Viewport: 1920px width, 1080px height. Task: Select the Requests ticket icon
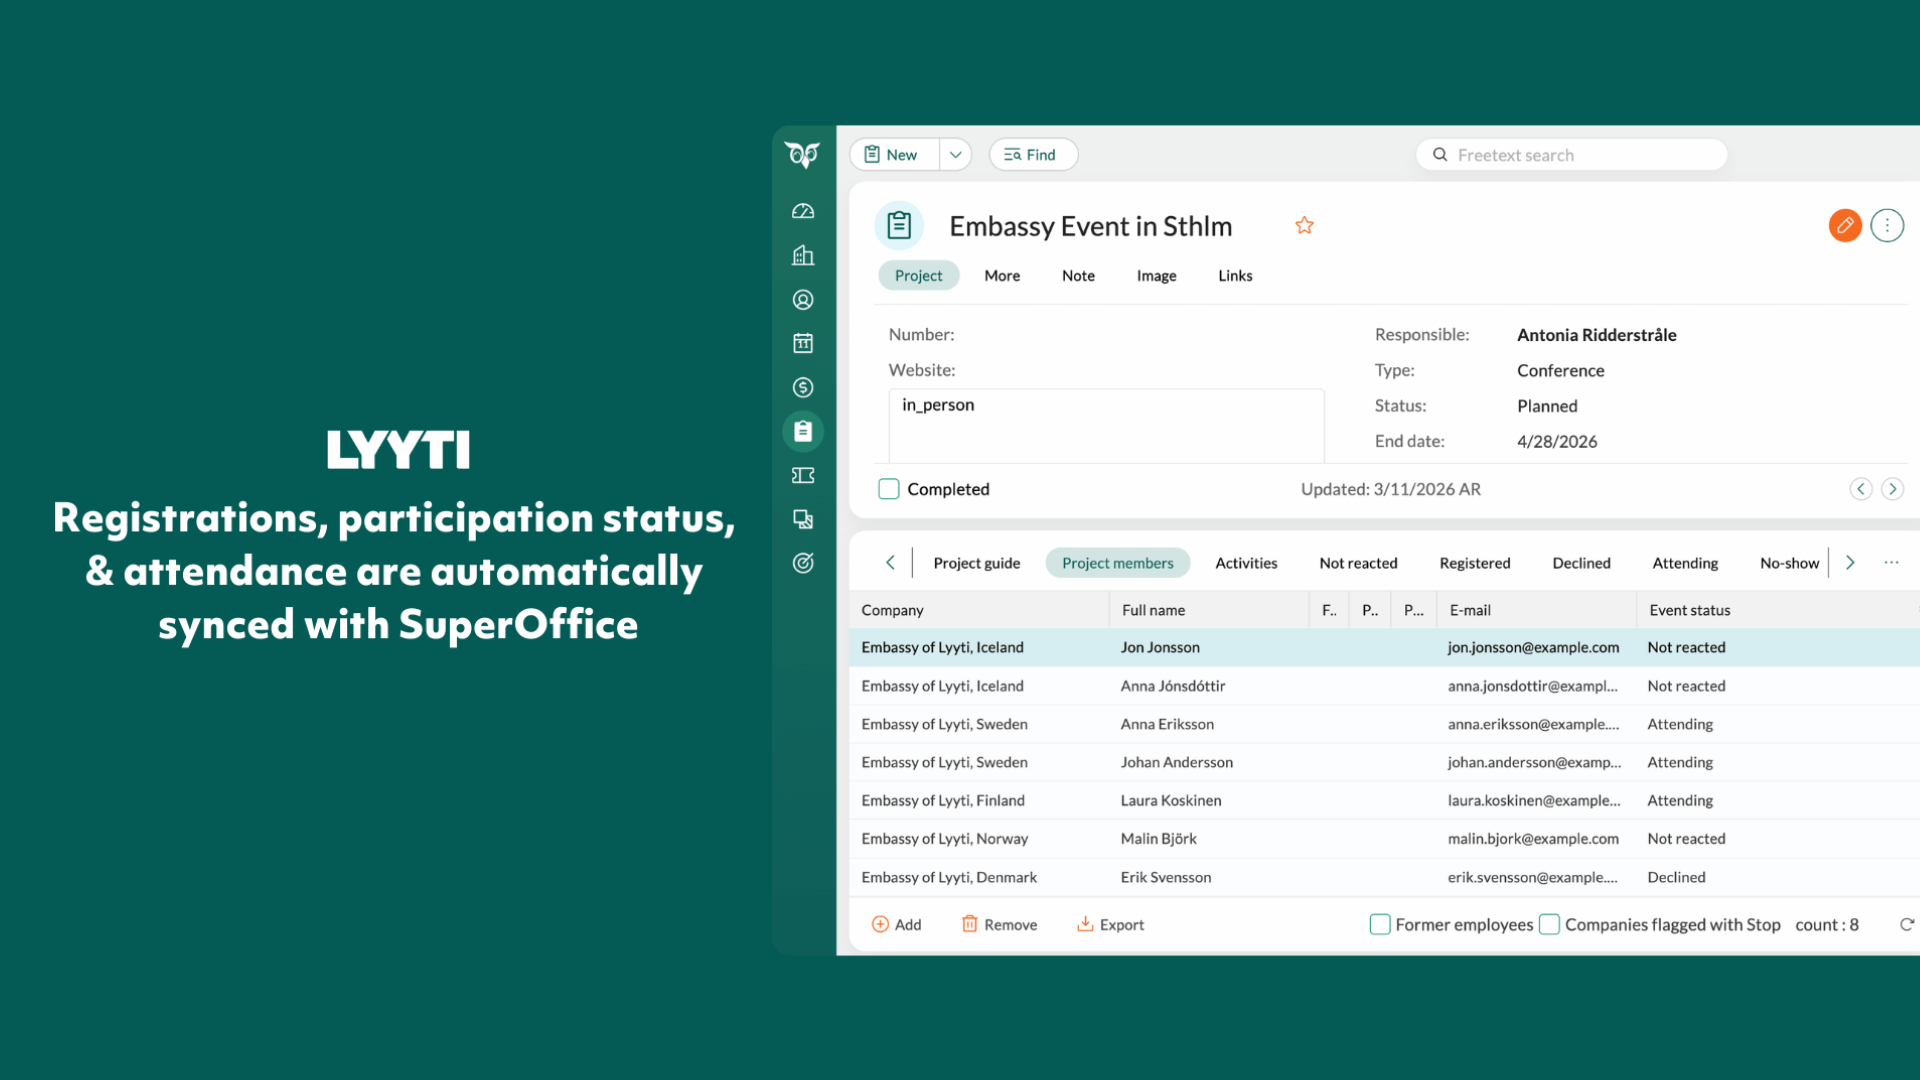(x=803, y=475)
